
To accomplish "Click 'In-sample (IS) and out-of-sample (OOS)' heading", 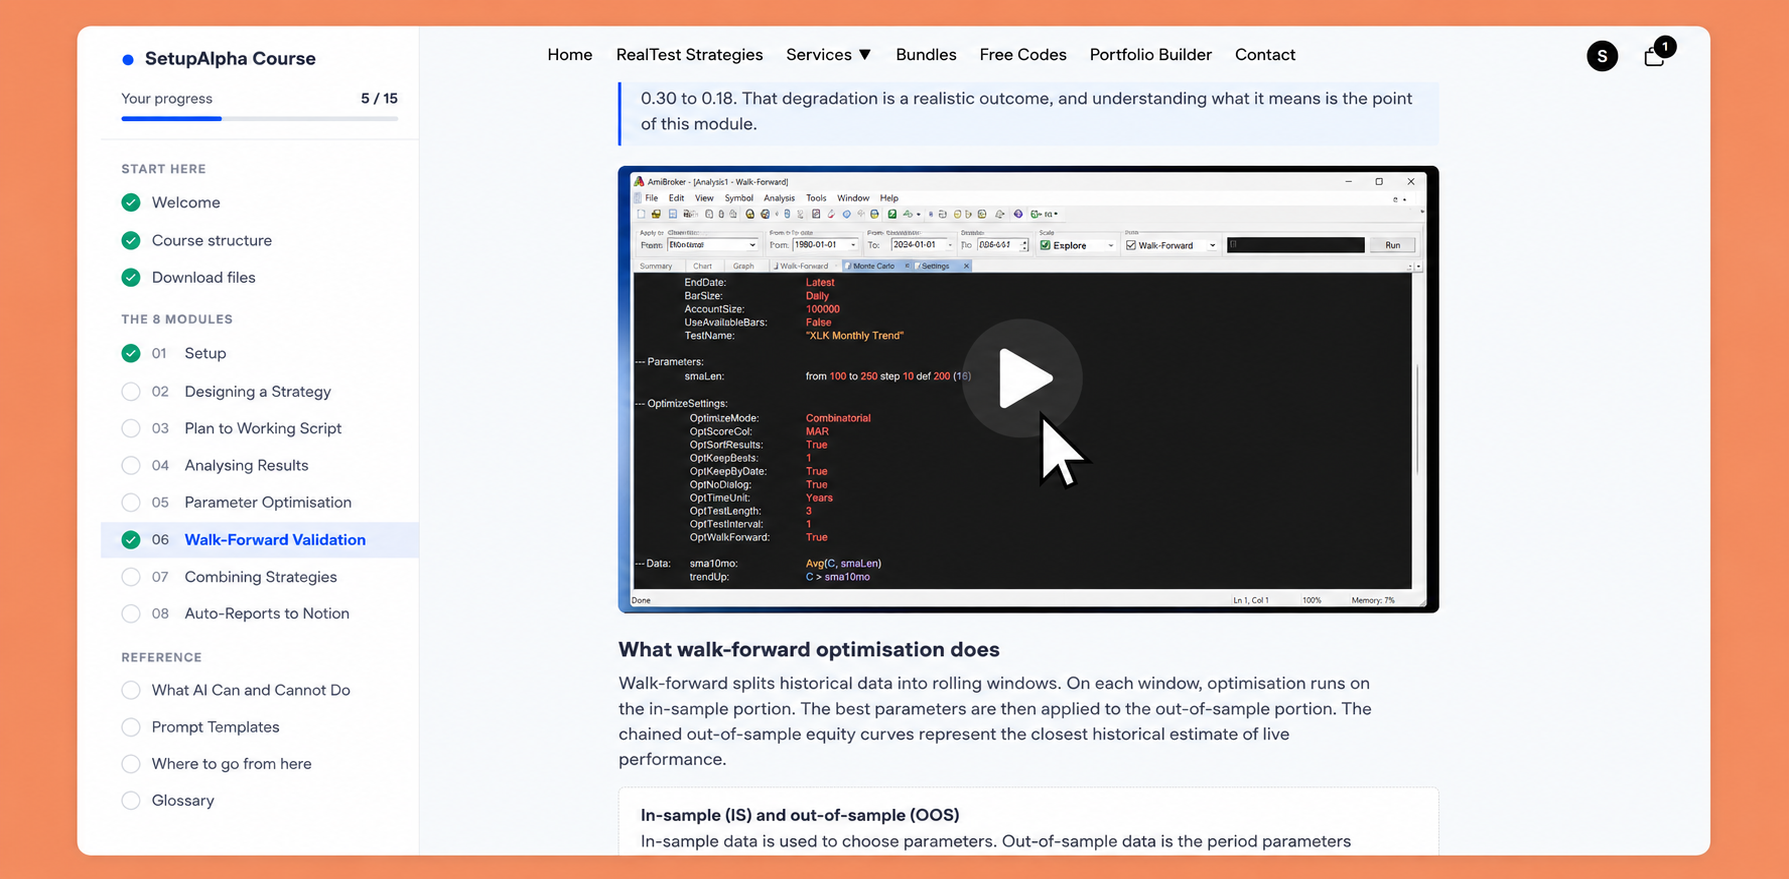I will coord(800,815).
